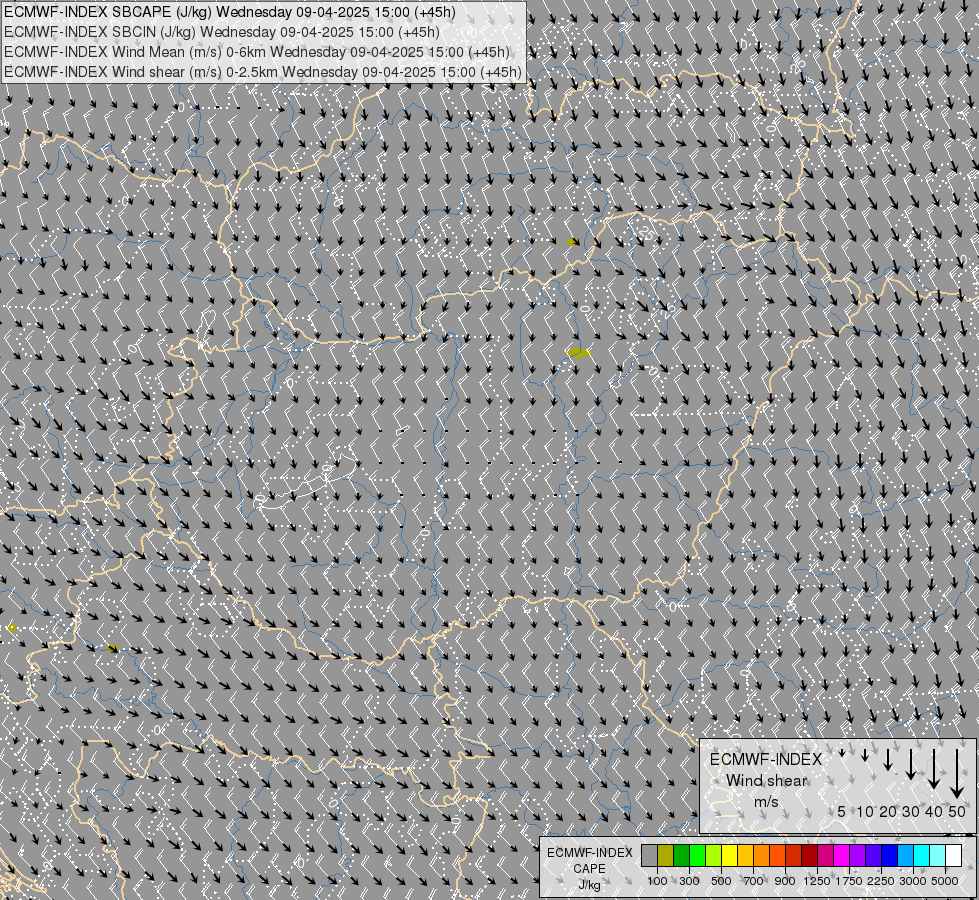Click the '1250' CAPE legend value

point(817,881)
